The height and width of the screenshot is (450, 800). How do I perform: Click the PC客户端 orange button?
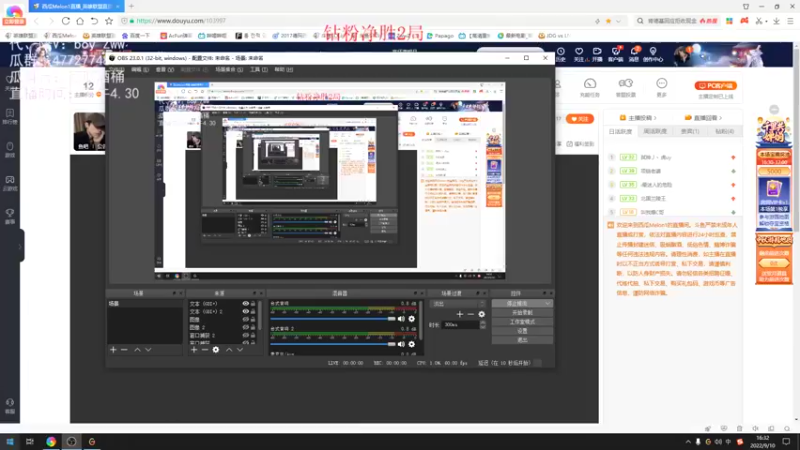(715, 86)
